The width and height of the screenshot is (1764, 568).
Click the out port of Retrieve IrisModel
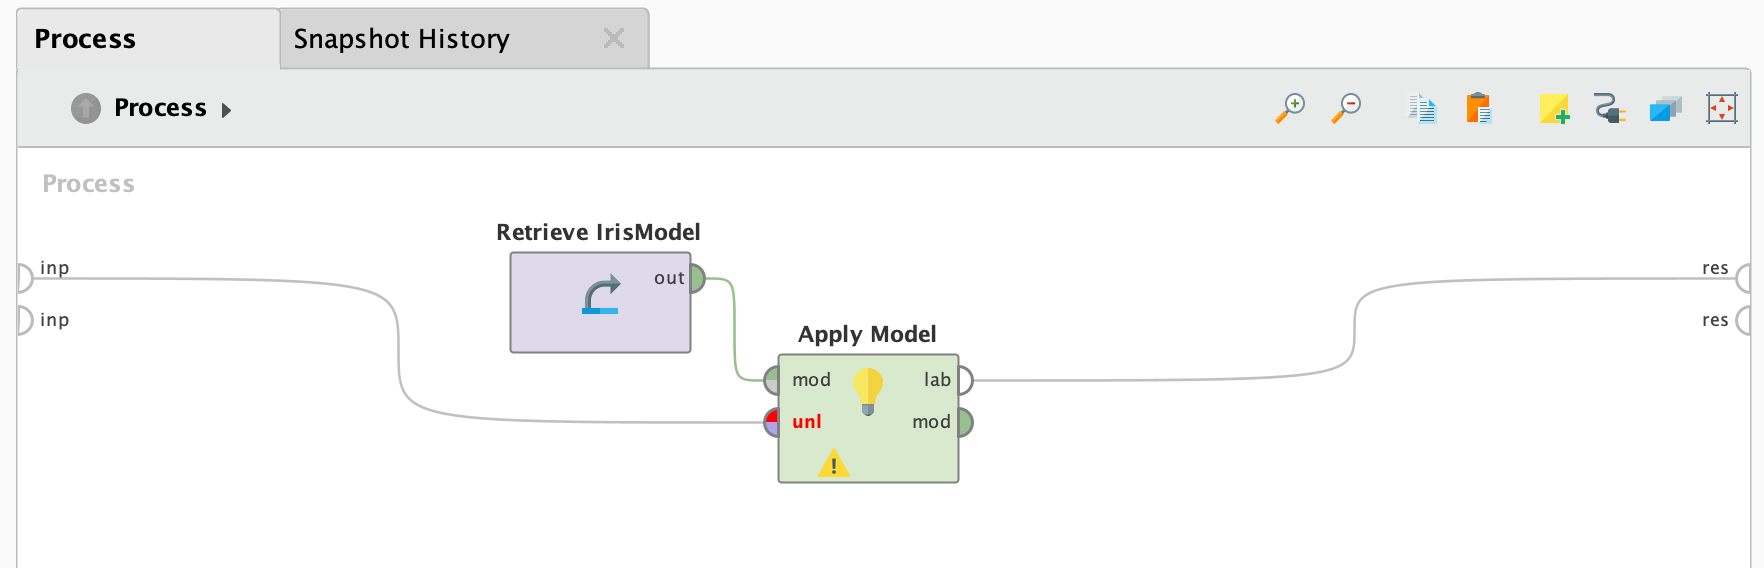tap(697, 278)
